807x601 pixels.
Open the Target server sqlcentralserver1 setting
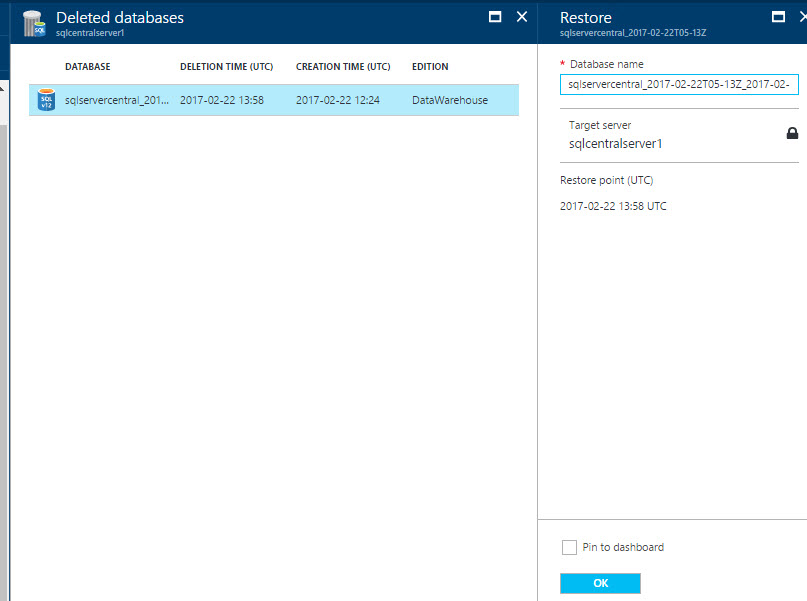coord(679,135)
